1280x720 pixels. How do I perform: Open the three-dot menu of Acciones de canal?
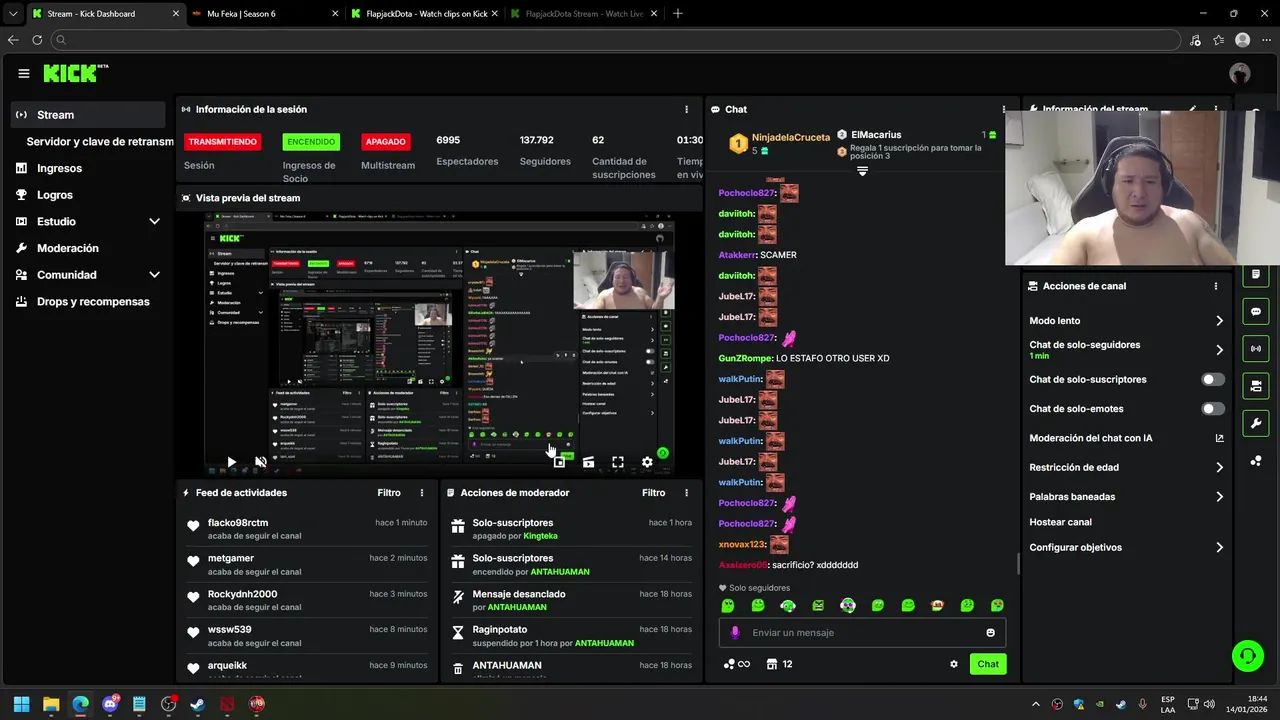[1216, 286]
